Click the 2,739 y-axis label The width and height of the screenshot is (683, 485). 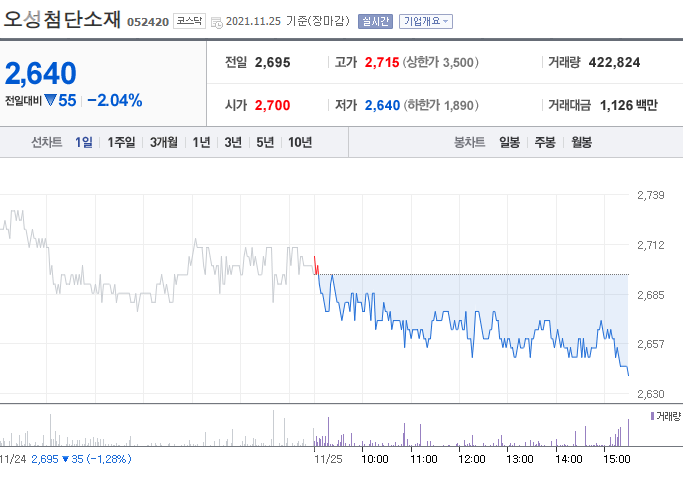[x=651, y=195]
